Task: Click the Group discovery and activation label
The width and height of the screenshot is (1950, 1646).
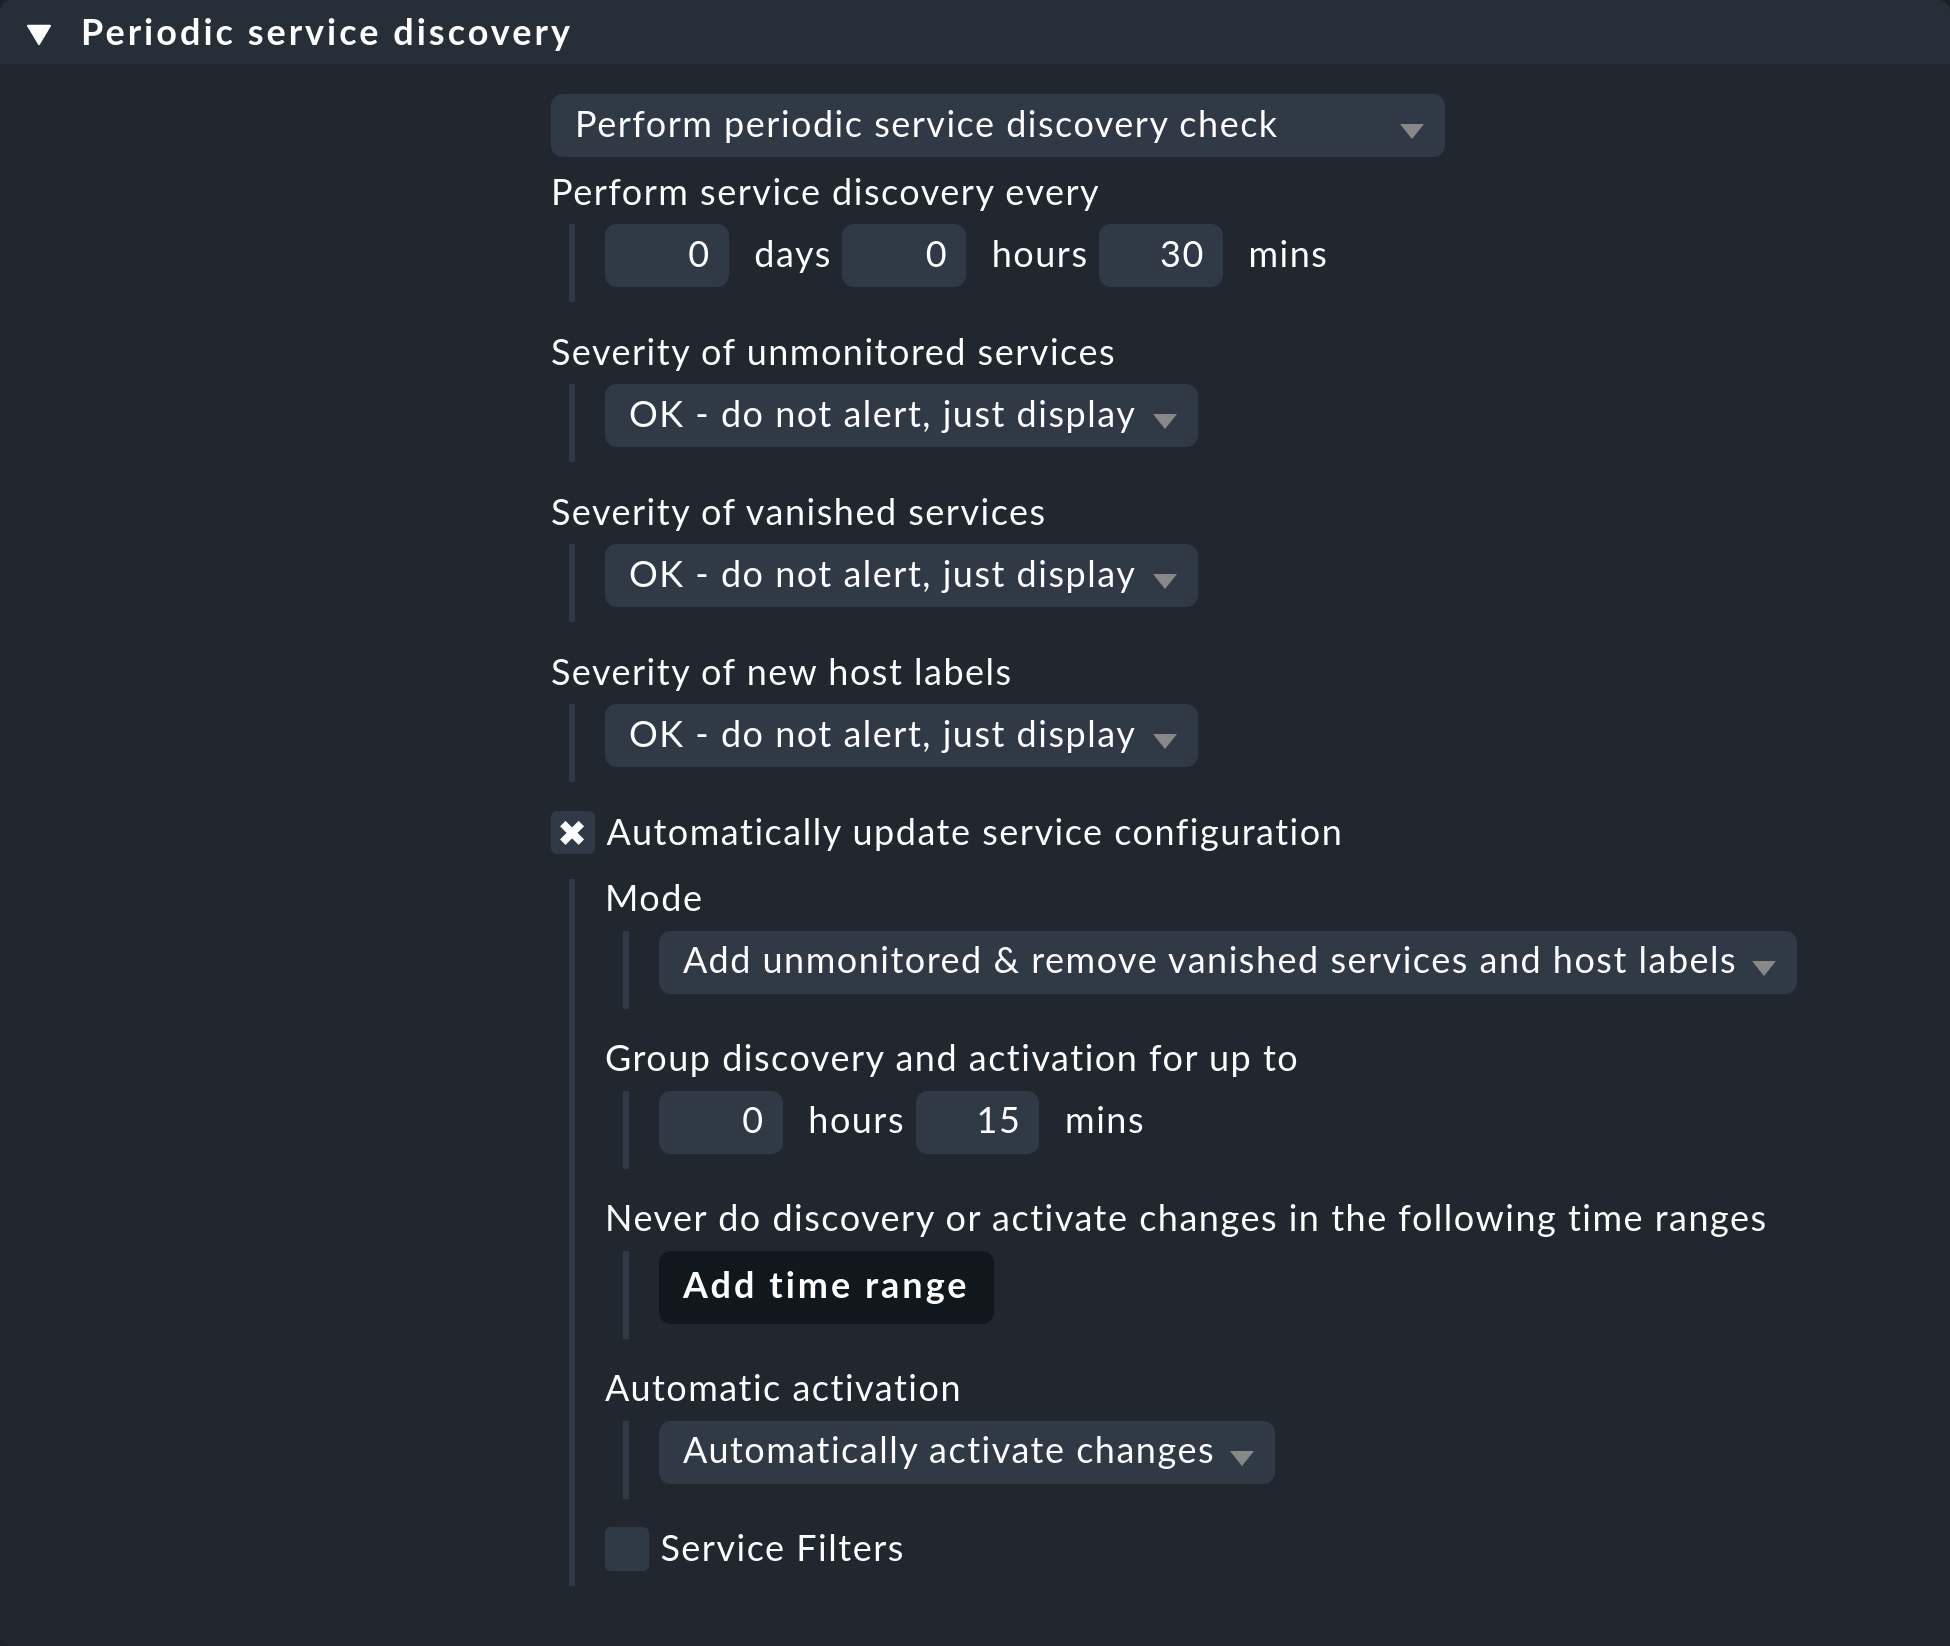Action: [x=951, y=1059]
